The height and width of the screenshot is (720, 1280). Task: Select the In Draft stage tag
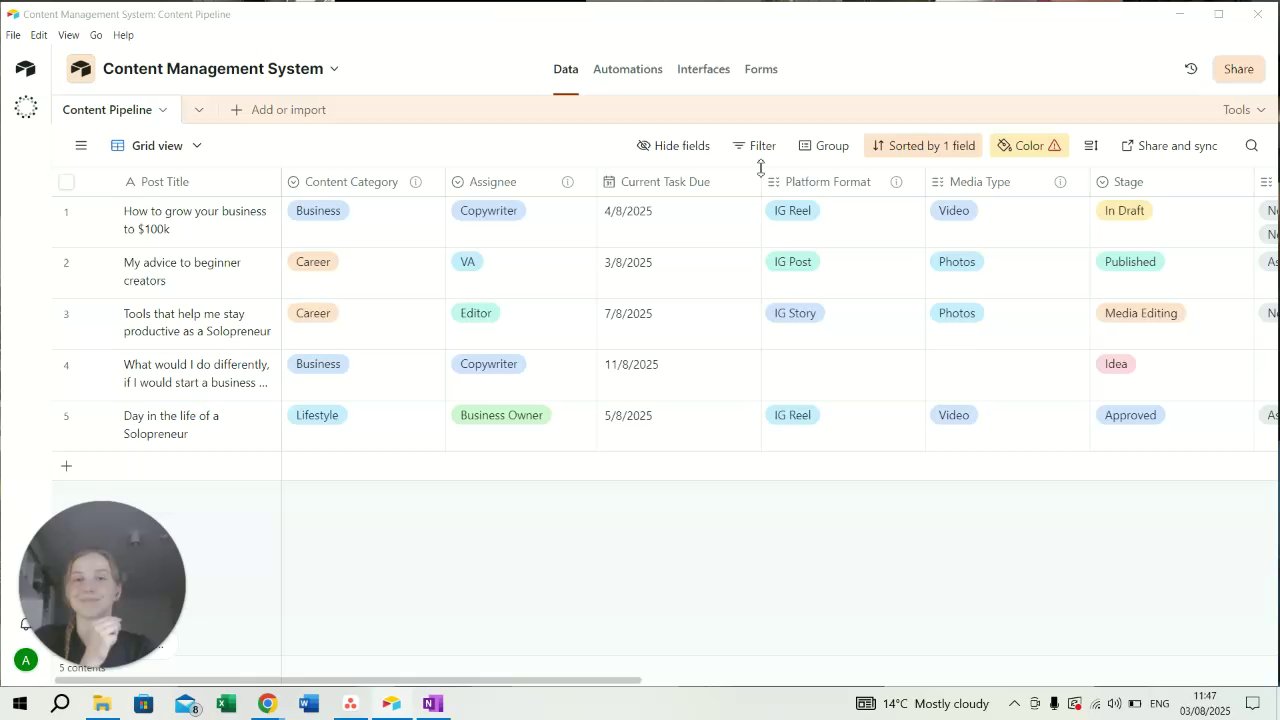point(1124,211)
